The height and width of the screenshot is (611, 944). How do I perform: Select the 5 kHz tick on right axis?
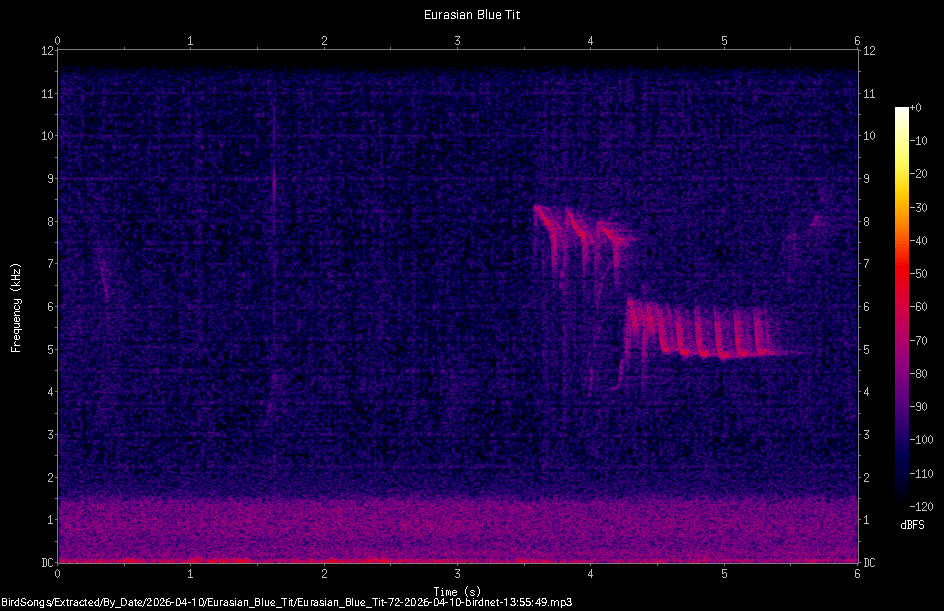point(866,349)
